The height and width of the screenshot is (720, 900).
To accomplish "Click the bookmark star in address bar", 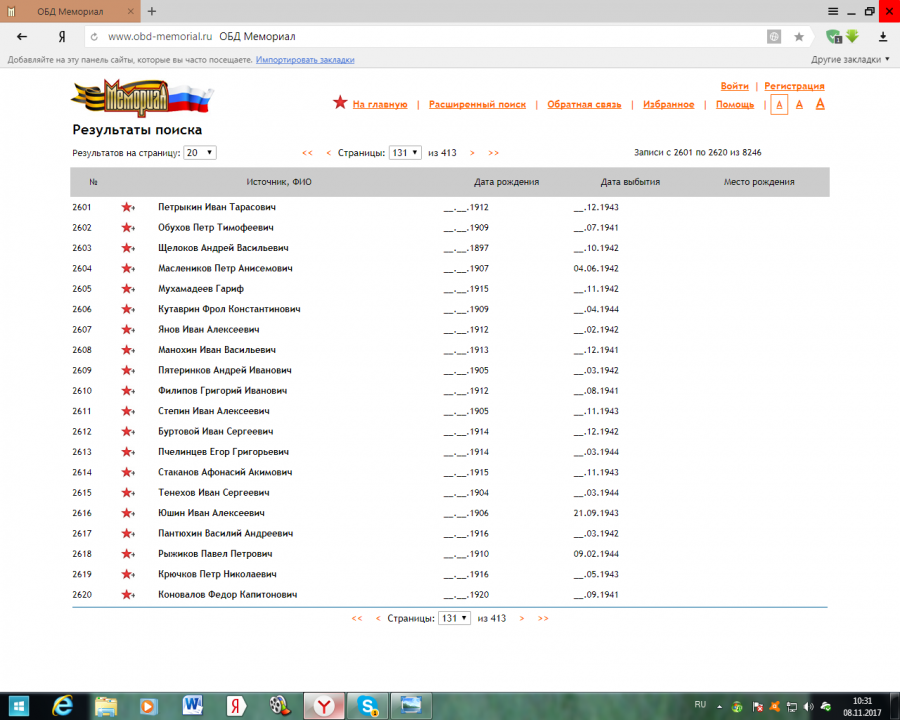I will 799,36.
